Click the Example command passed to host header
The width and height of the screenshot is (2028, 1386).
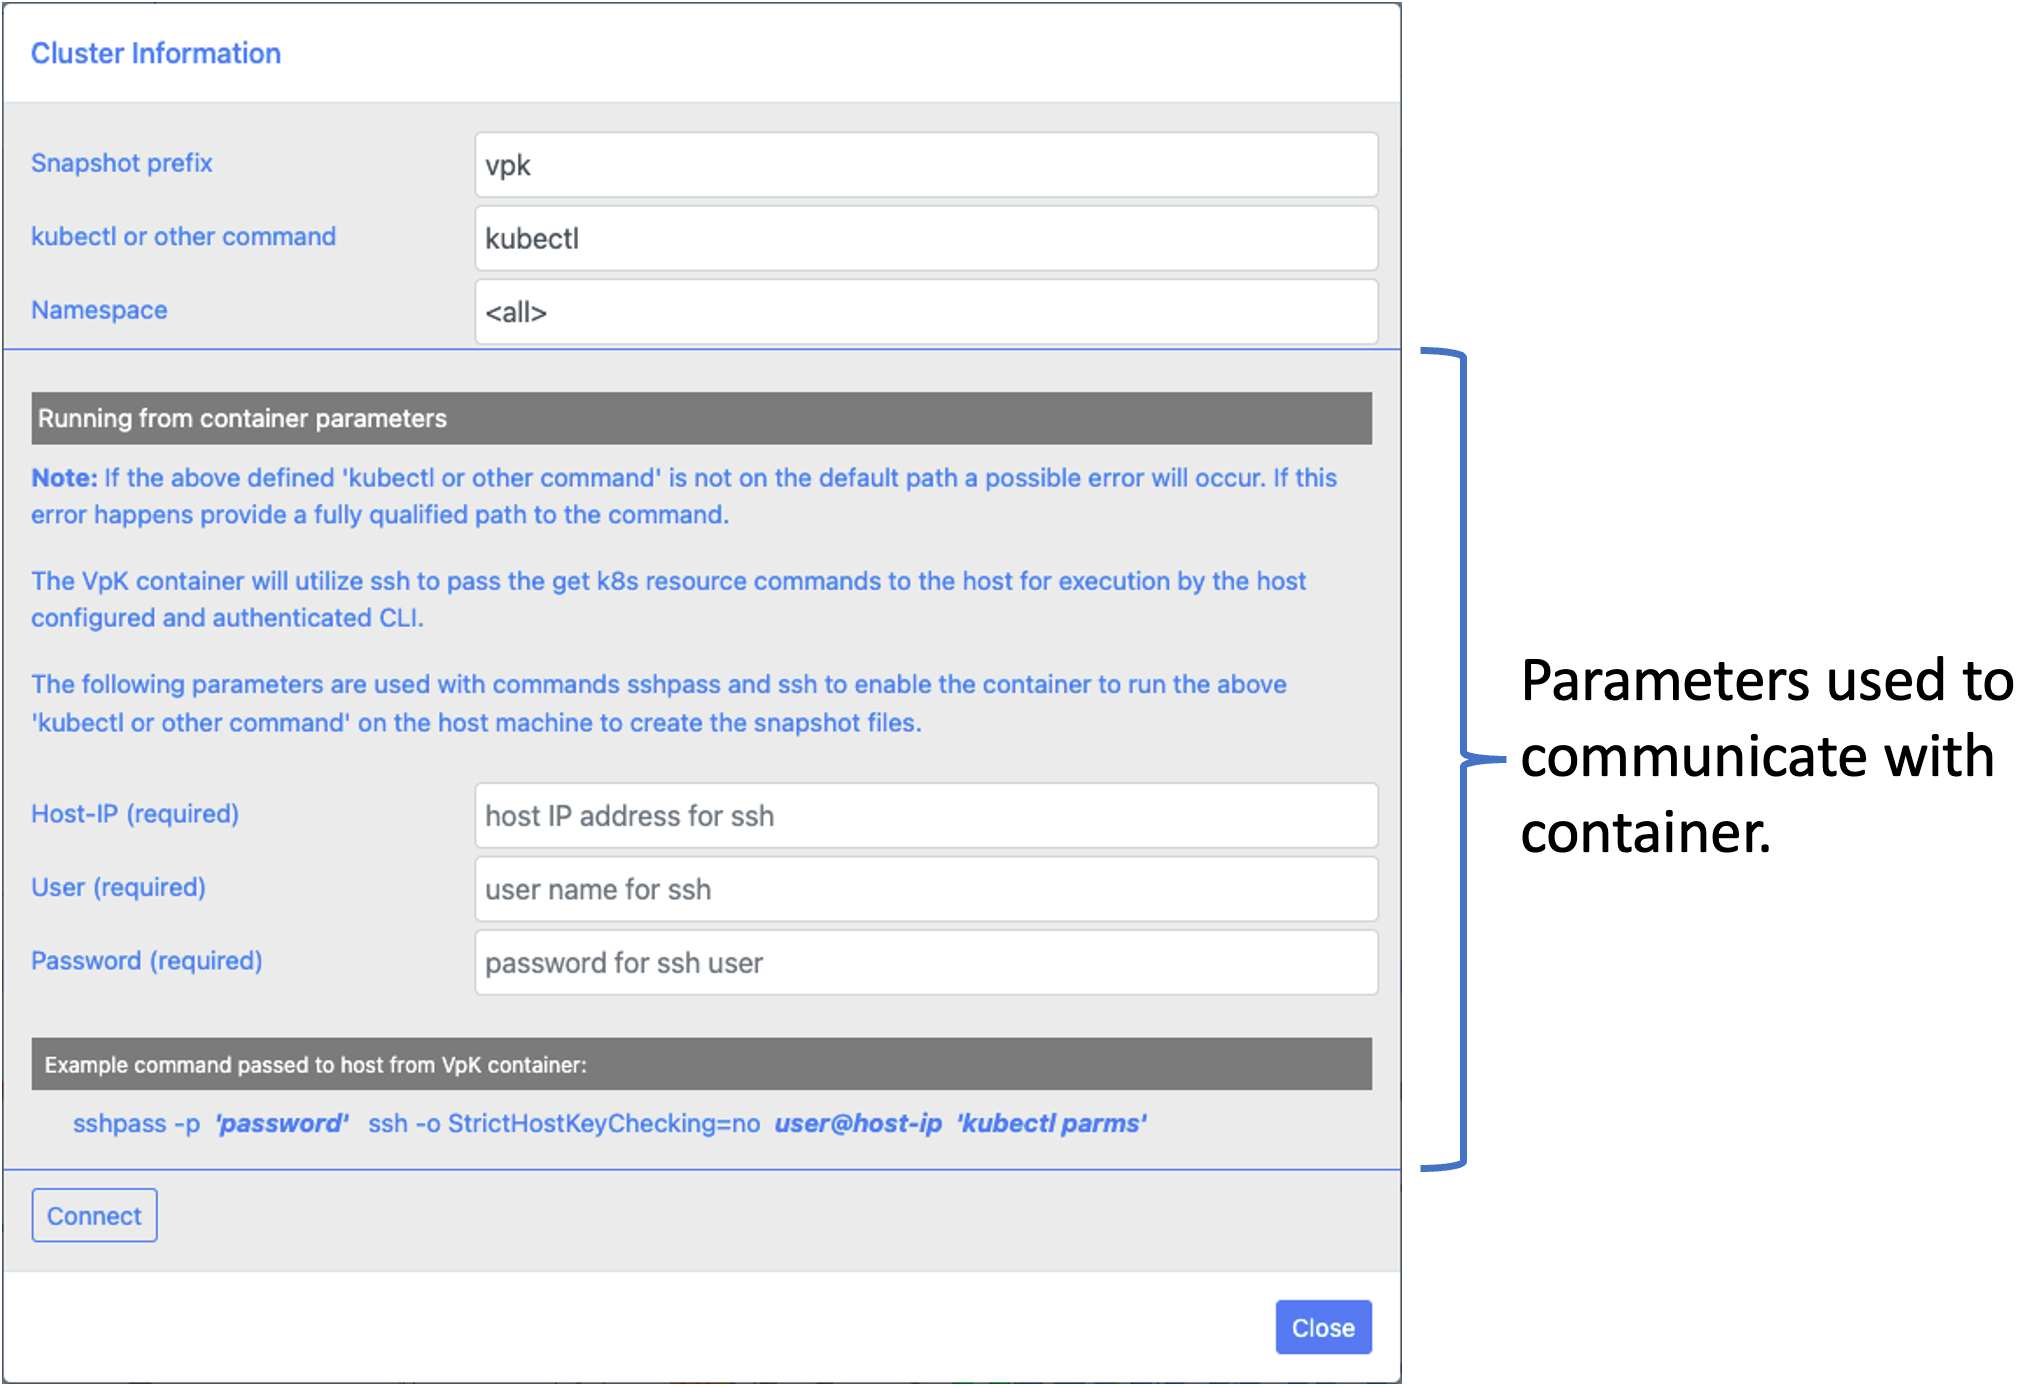pos(315,1065)
